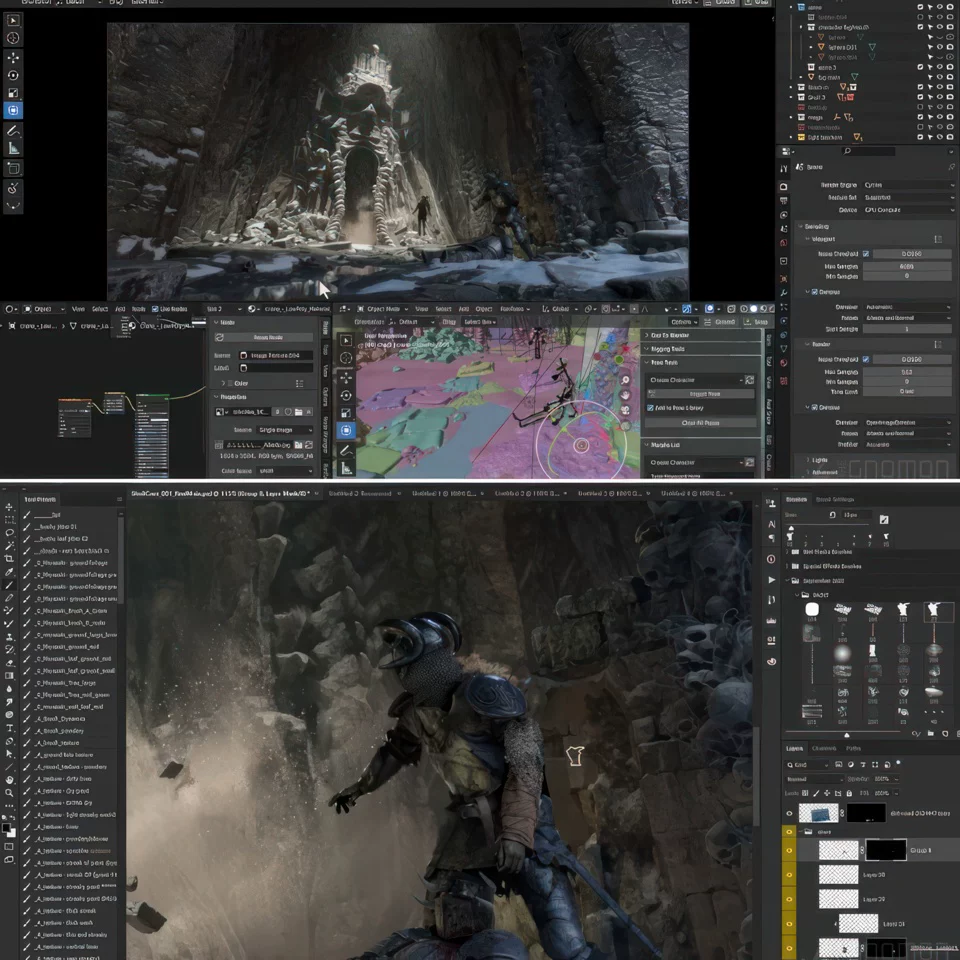Select Photoshop's Eyedropper tool

[9, 572]
